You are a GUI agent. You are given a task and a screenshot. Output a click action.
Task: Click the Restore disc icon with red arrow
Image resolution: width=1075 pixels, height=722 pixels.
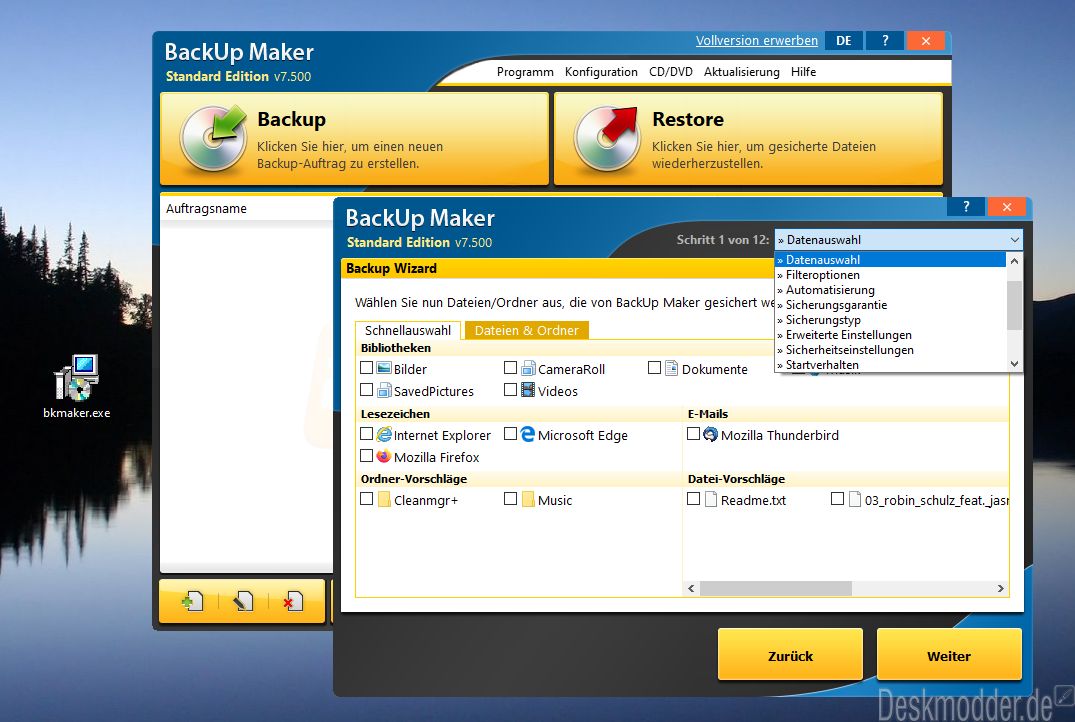[606, 138]
